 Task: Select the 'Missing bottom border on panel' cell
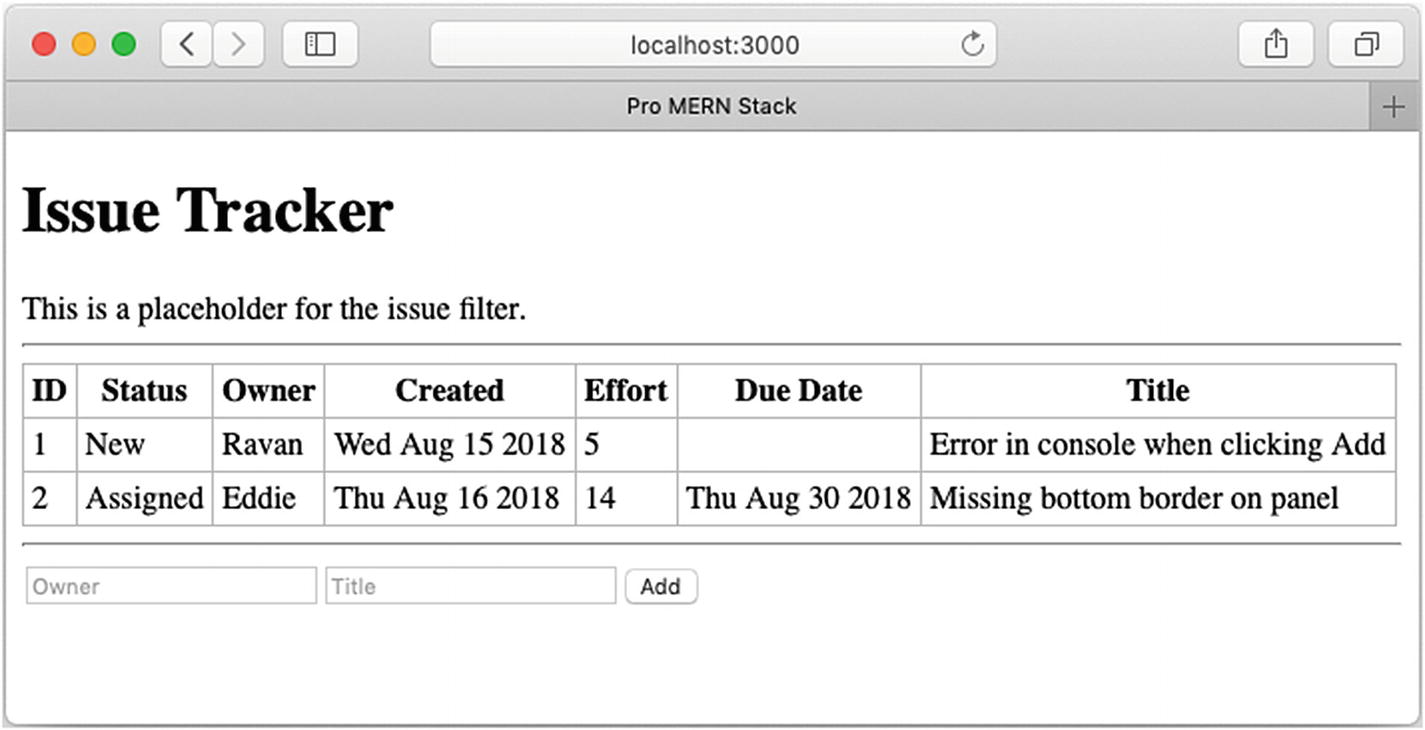tap(1134, 498)
